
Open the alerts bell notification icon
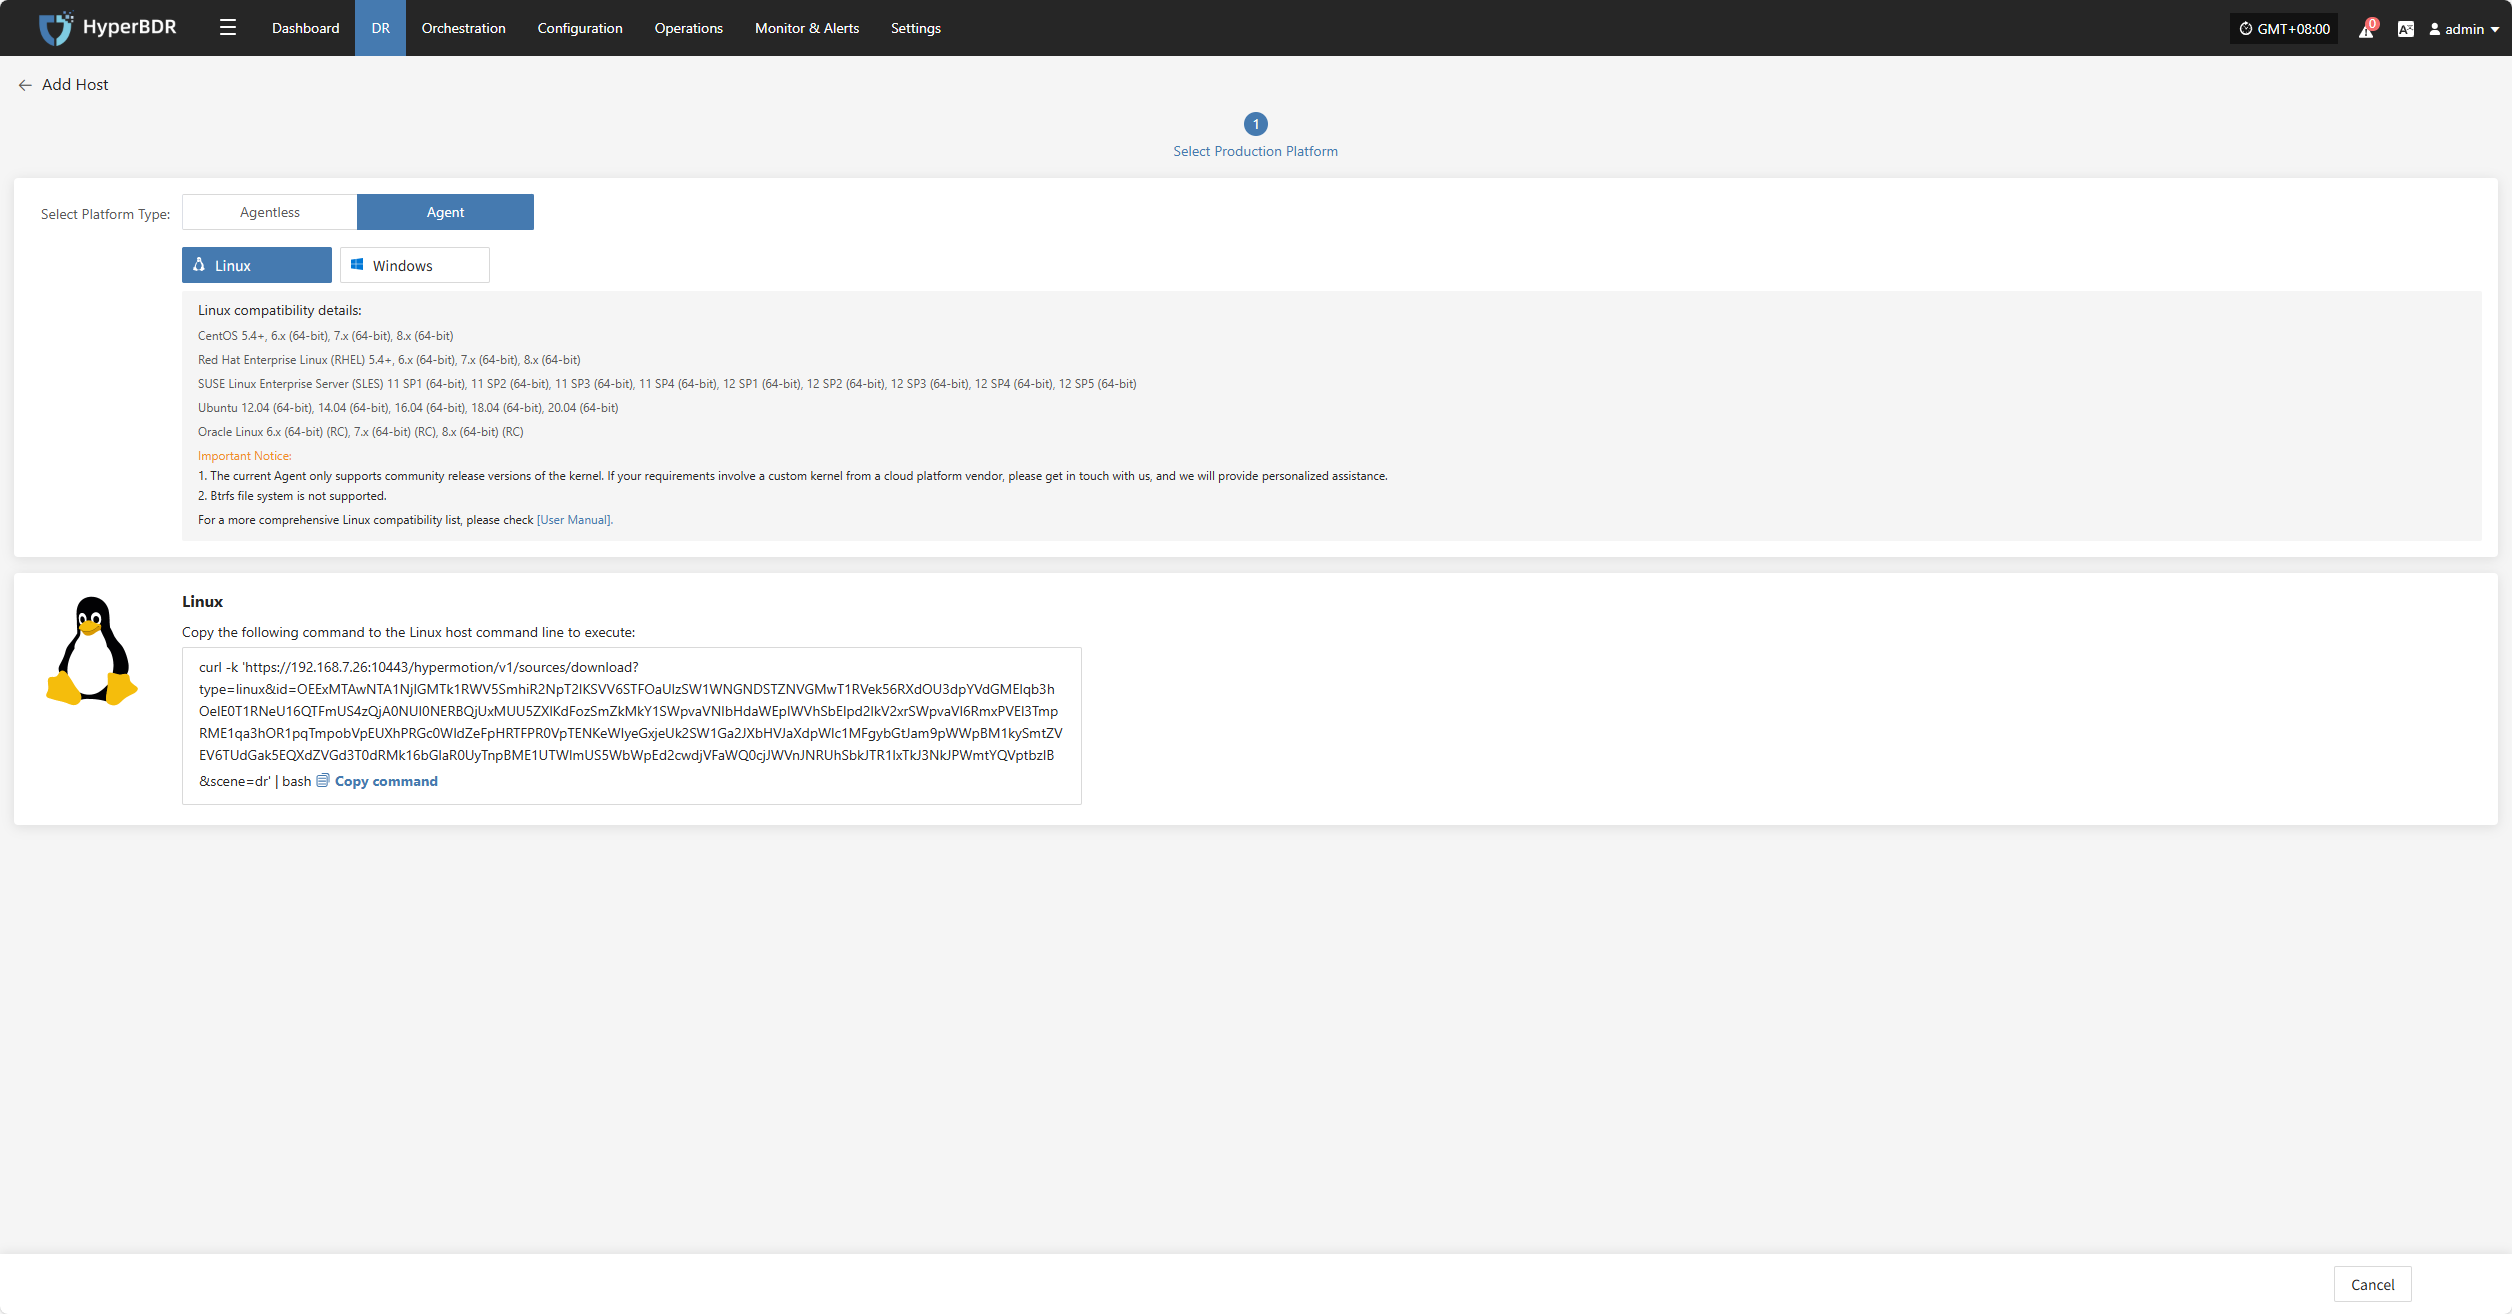2366,29
